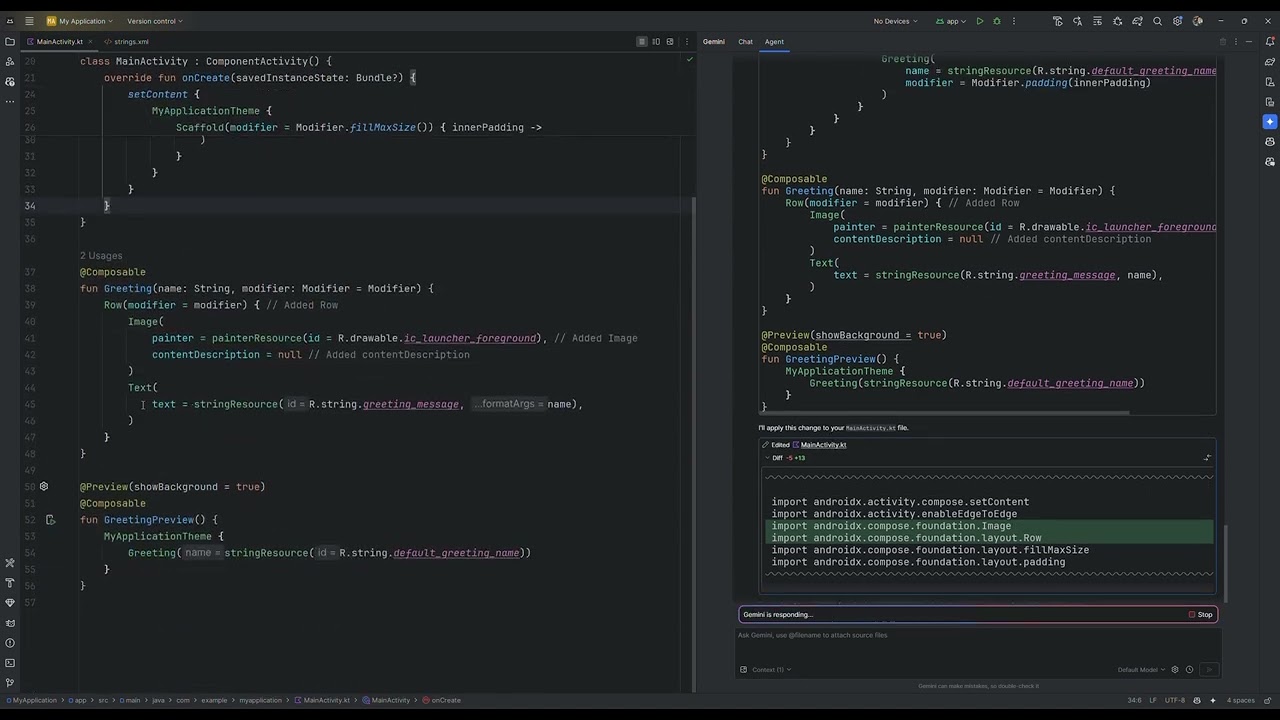Image resolution: width=1280 pixels, height=720 pixels.
Task: Open the user account avatar icon
Action: pyautogui.click(x=1197, y=21)
